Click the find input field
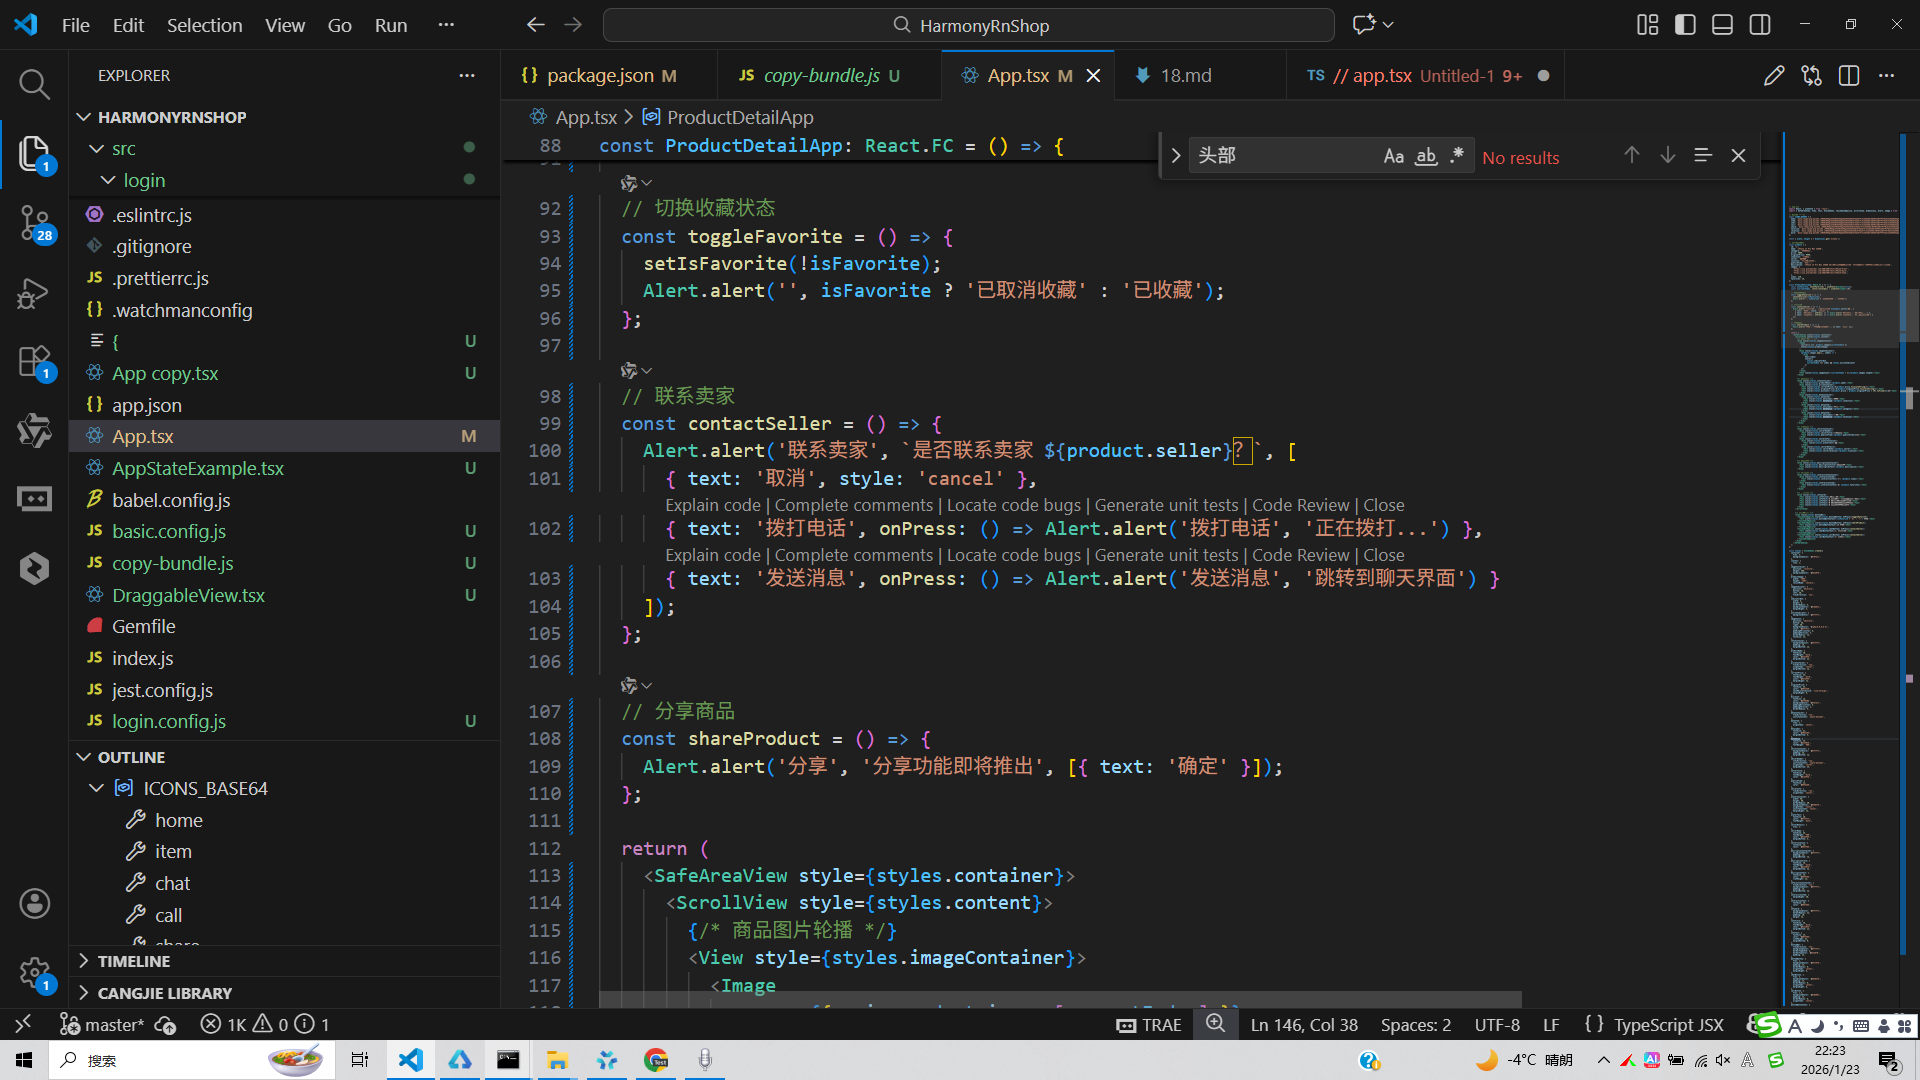Viewport: 1920px width, 1080px height. [x=1280, y=156]
